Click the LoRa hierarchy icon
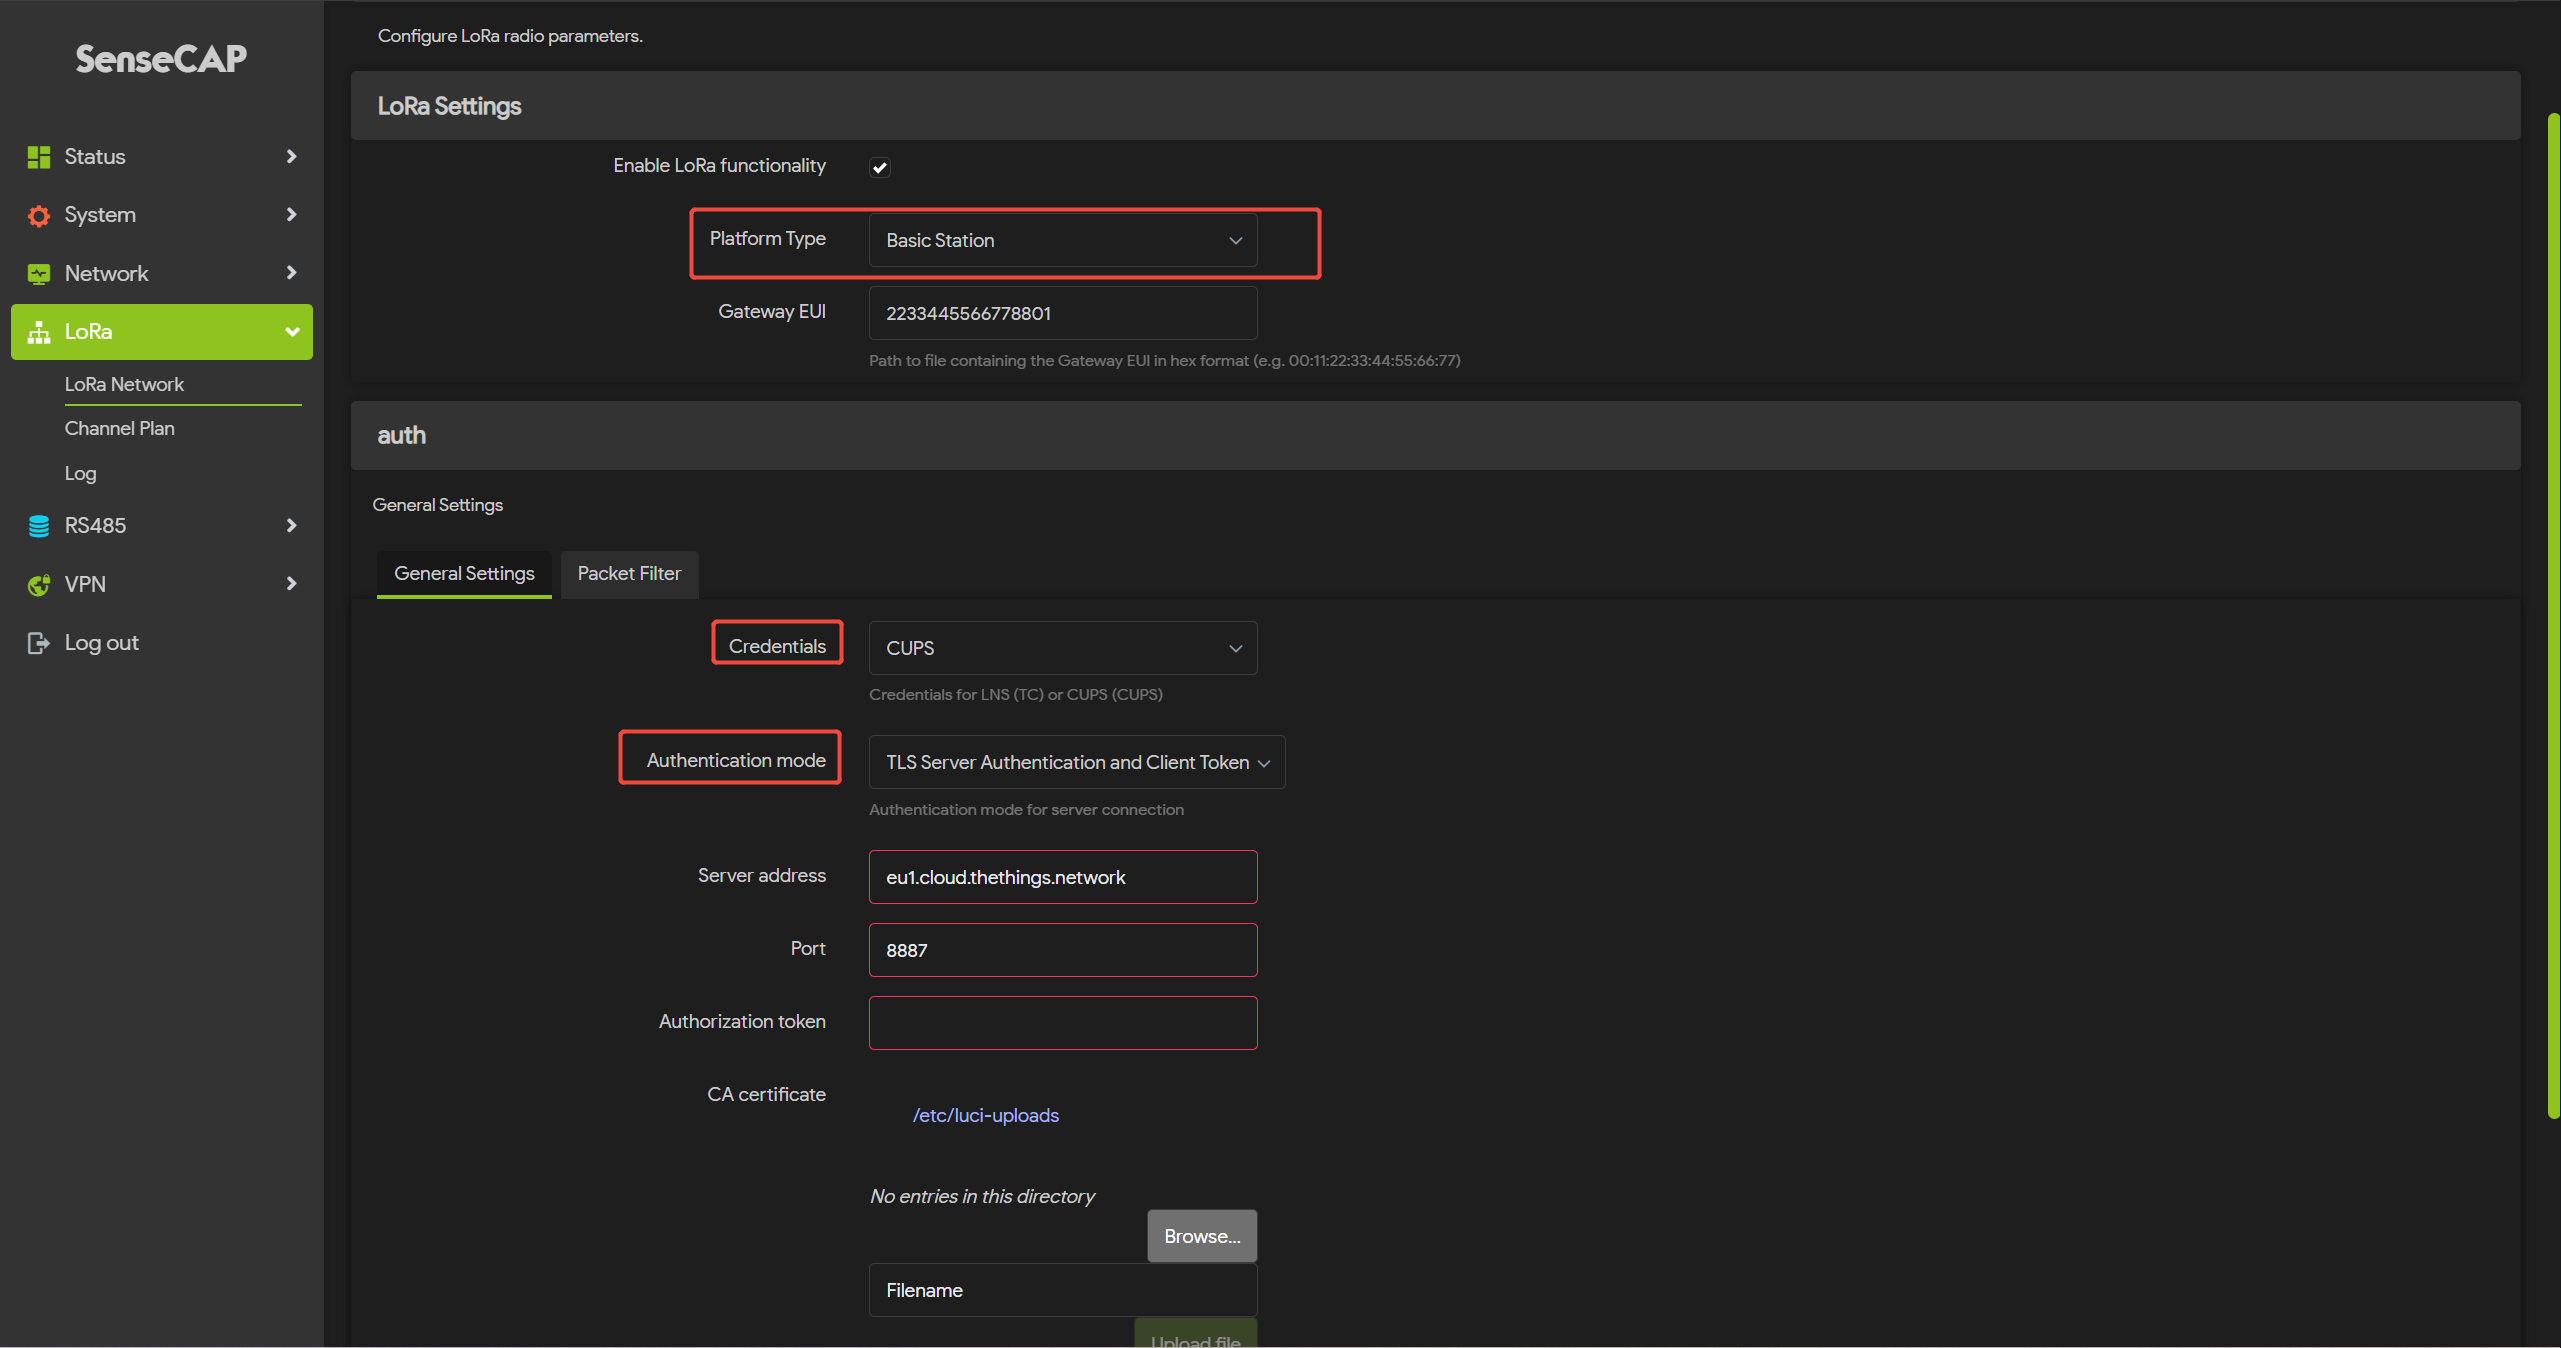2561x1348 pixels. point(39,332)
